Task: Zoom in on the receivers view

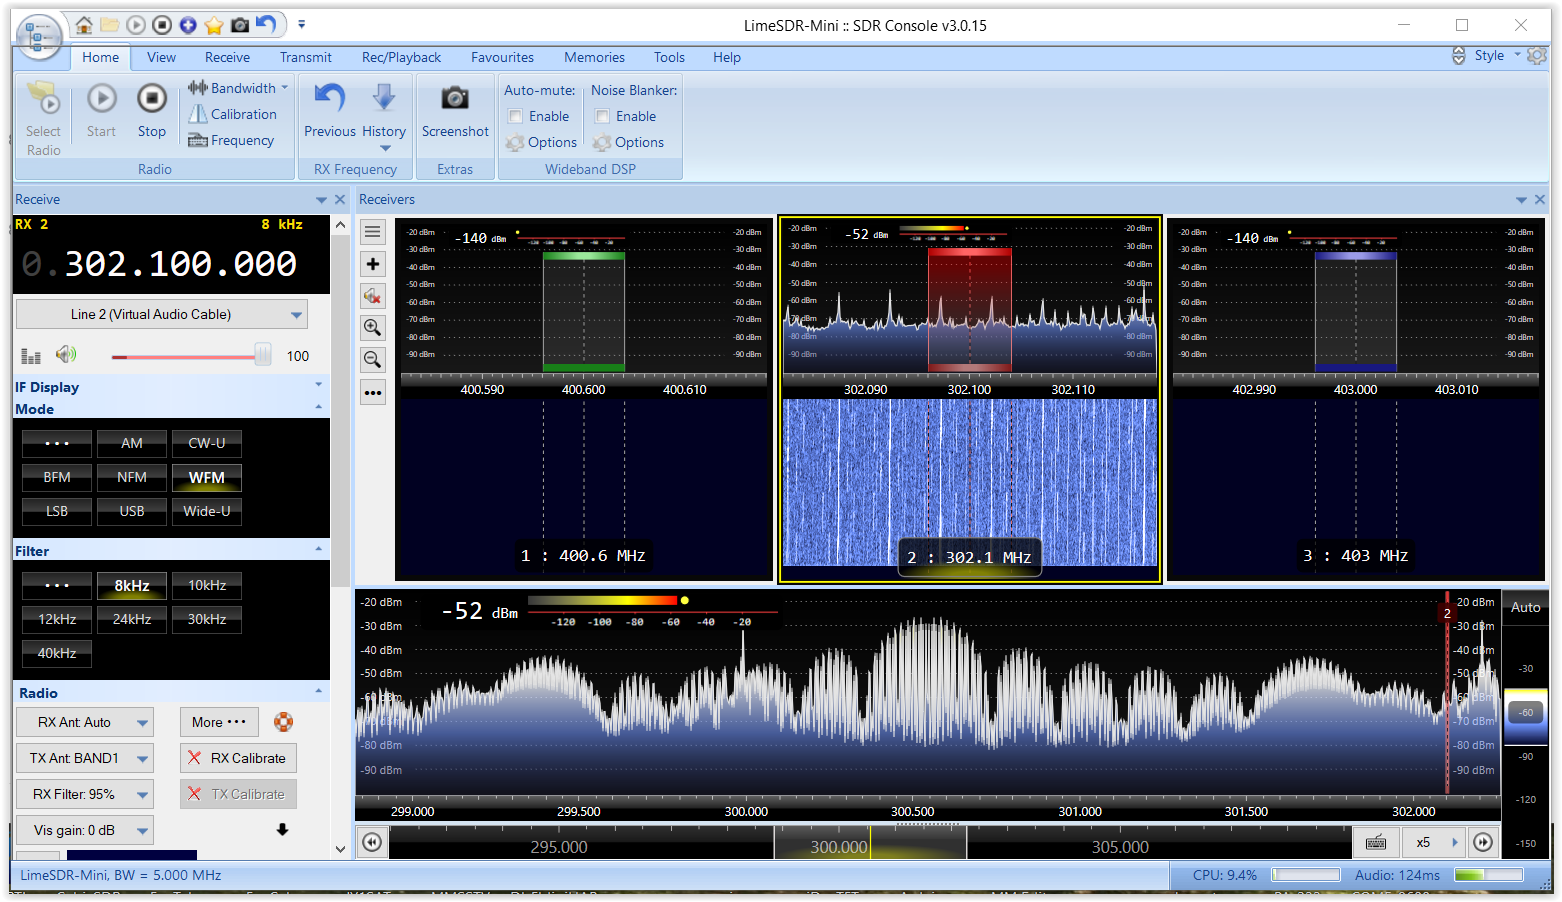Action: [373, 328]
